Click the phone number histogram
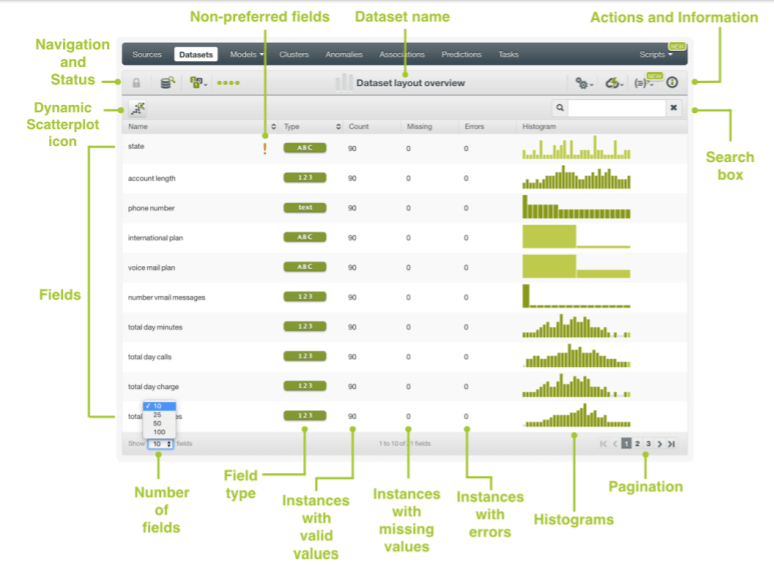 coord(577,207)
